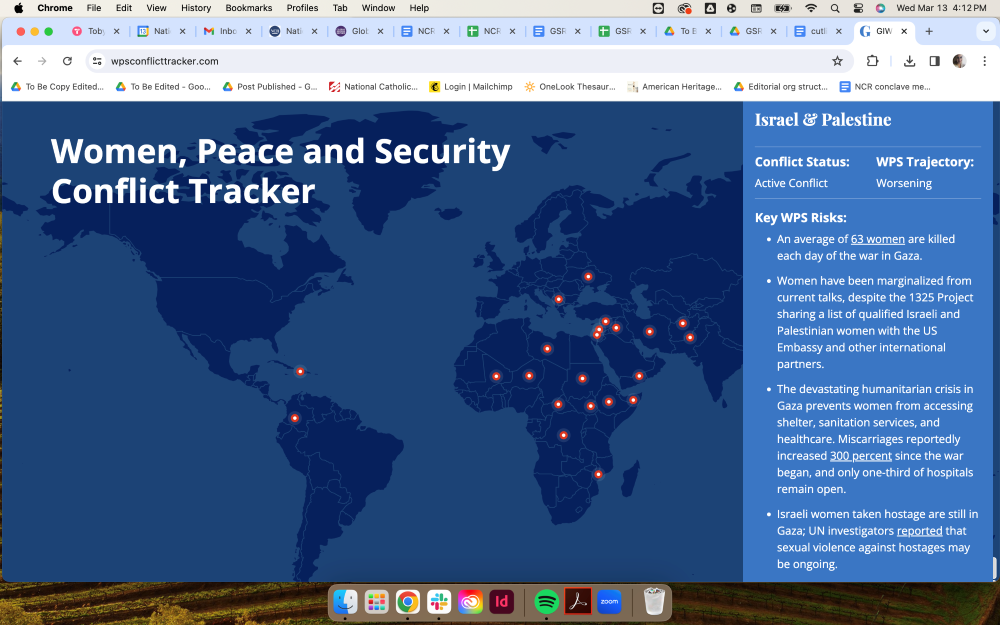The width and height of the screenshot is (1000, 625).
Task: Open the Apple menu
Action: (18, 8)
